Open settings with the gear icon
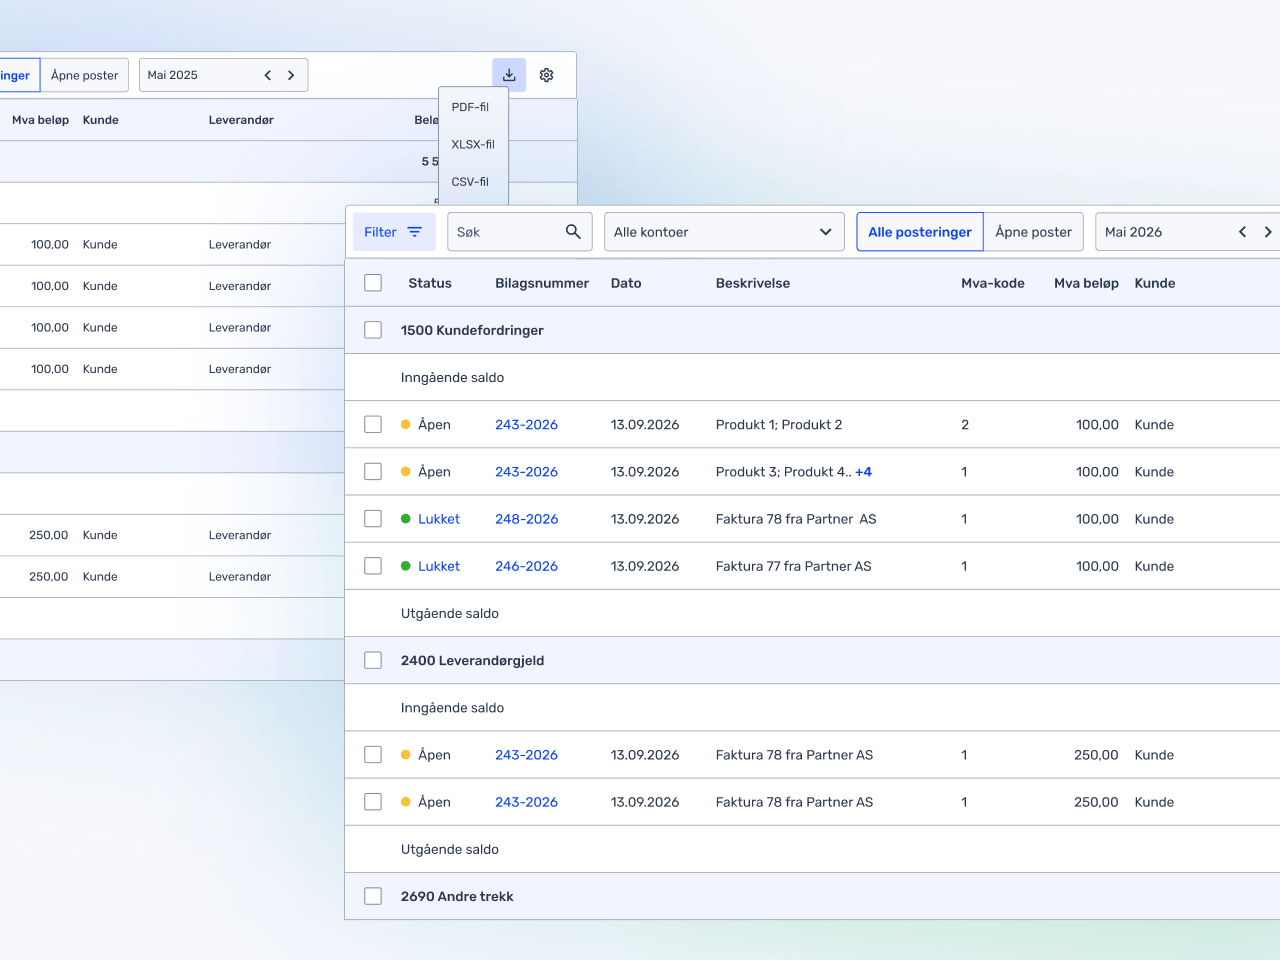Image resolution: width=1280 pixels, height=960 pixels. 547,75
